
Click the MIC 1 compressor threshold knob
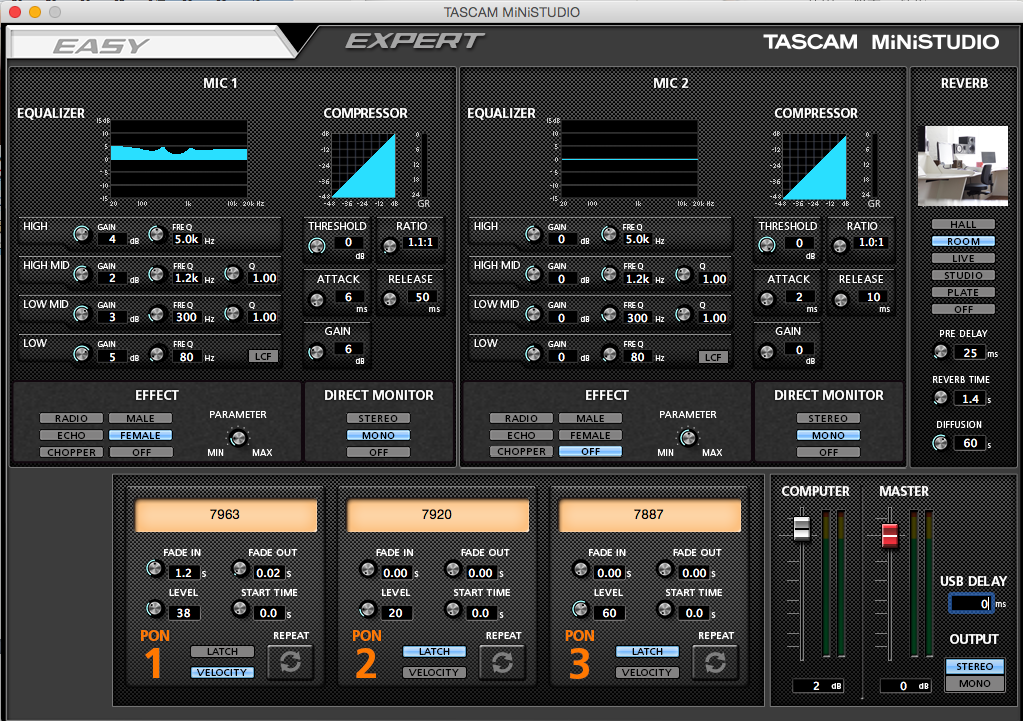(317, 246)
